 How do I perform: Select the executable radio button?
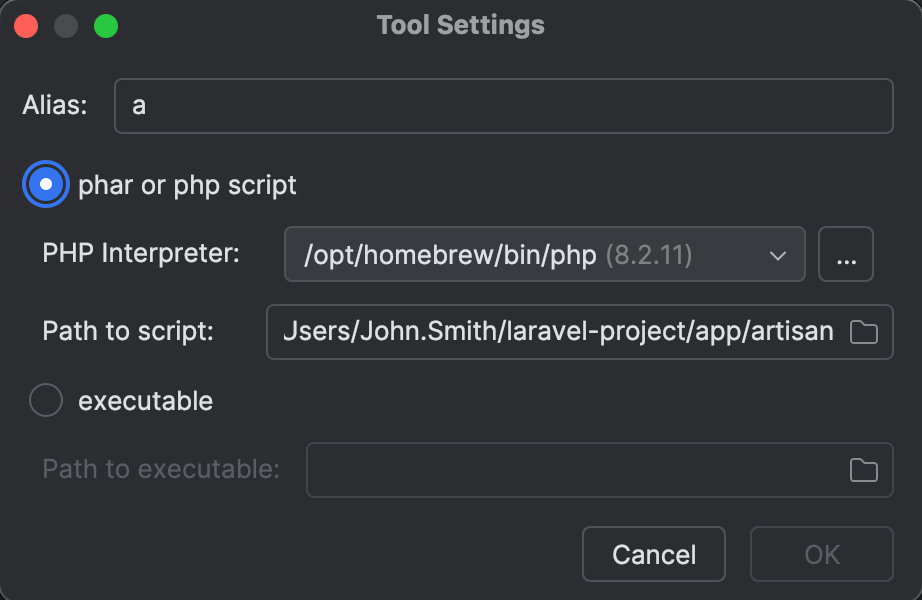click(46, 401)
